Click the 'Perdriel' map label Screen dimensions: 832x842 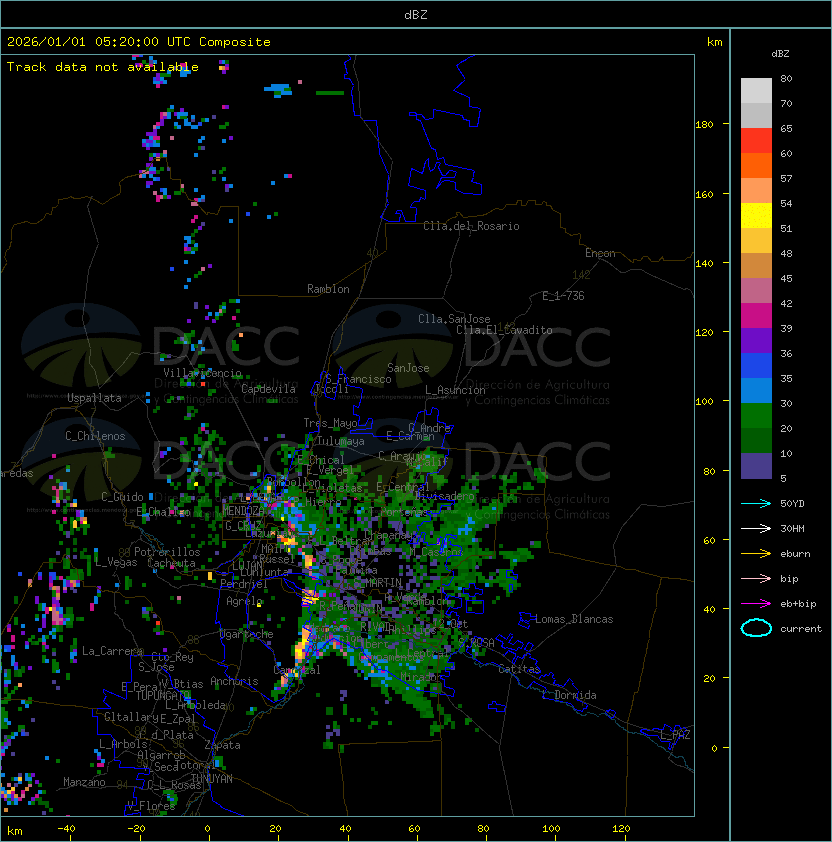244,584
